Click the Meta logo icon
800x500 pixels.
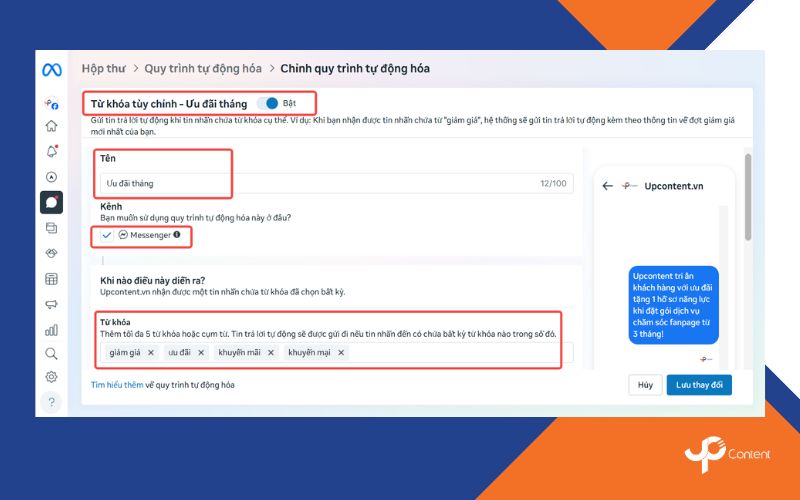click(52, 70)
